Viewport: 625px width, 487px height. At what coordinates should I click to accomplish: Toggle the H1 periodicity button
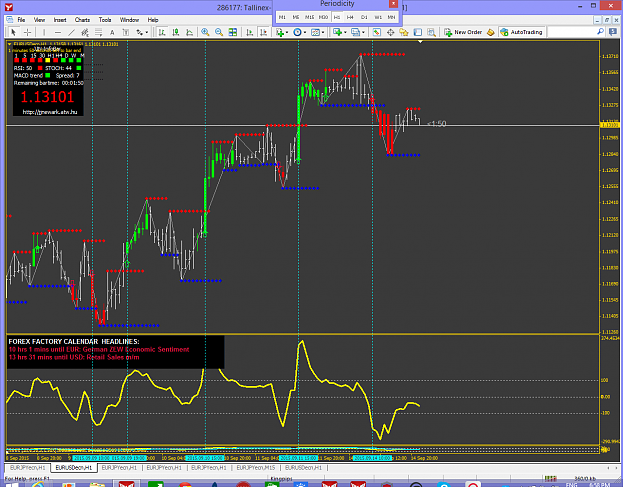(337, 17)
